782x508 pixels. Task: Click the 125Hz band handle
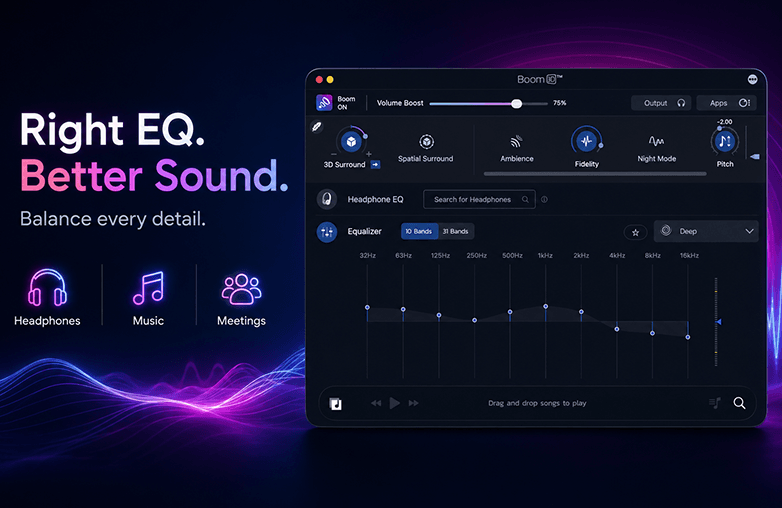pos(439,315)
